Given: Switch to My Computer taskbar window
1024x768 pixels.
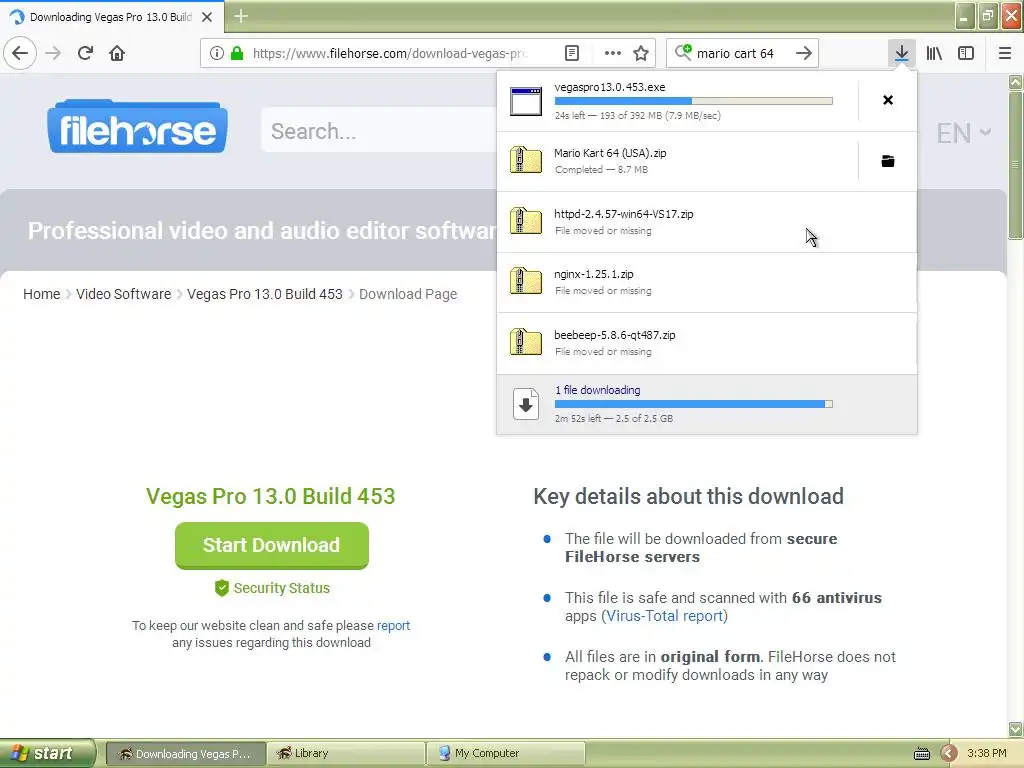Looking at the screenshot, I should point(505,753).
